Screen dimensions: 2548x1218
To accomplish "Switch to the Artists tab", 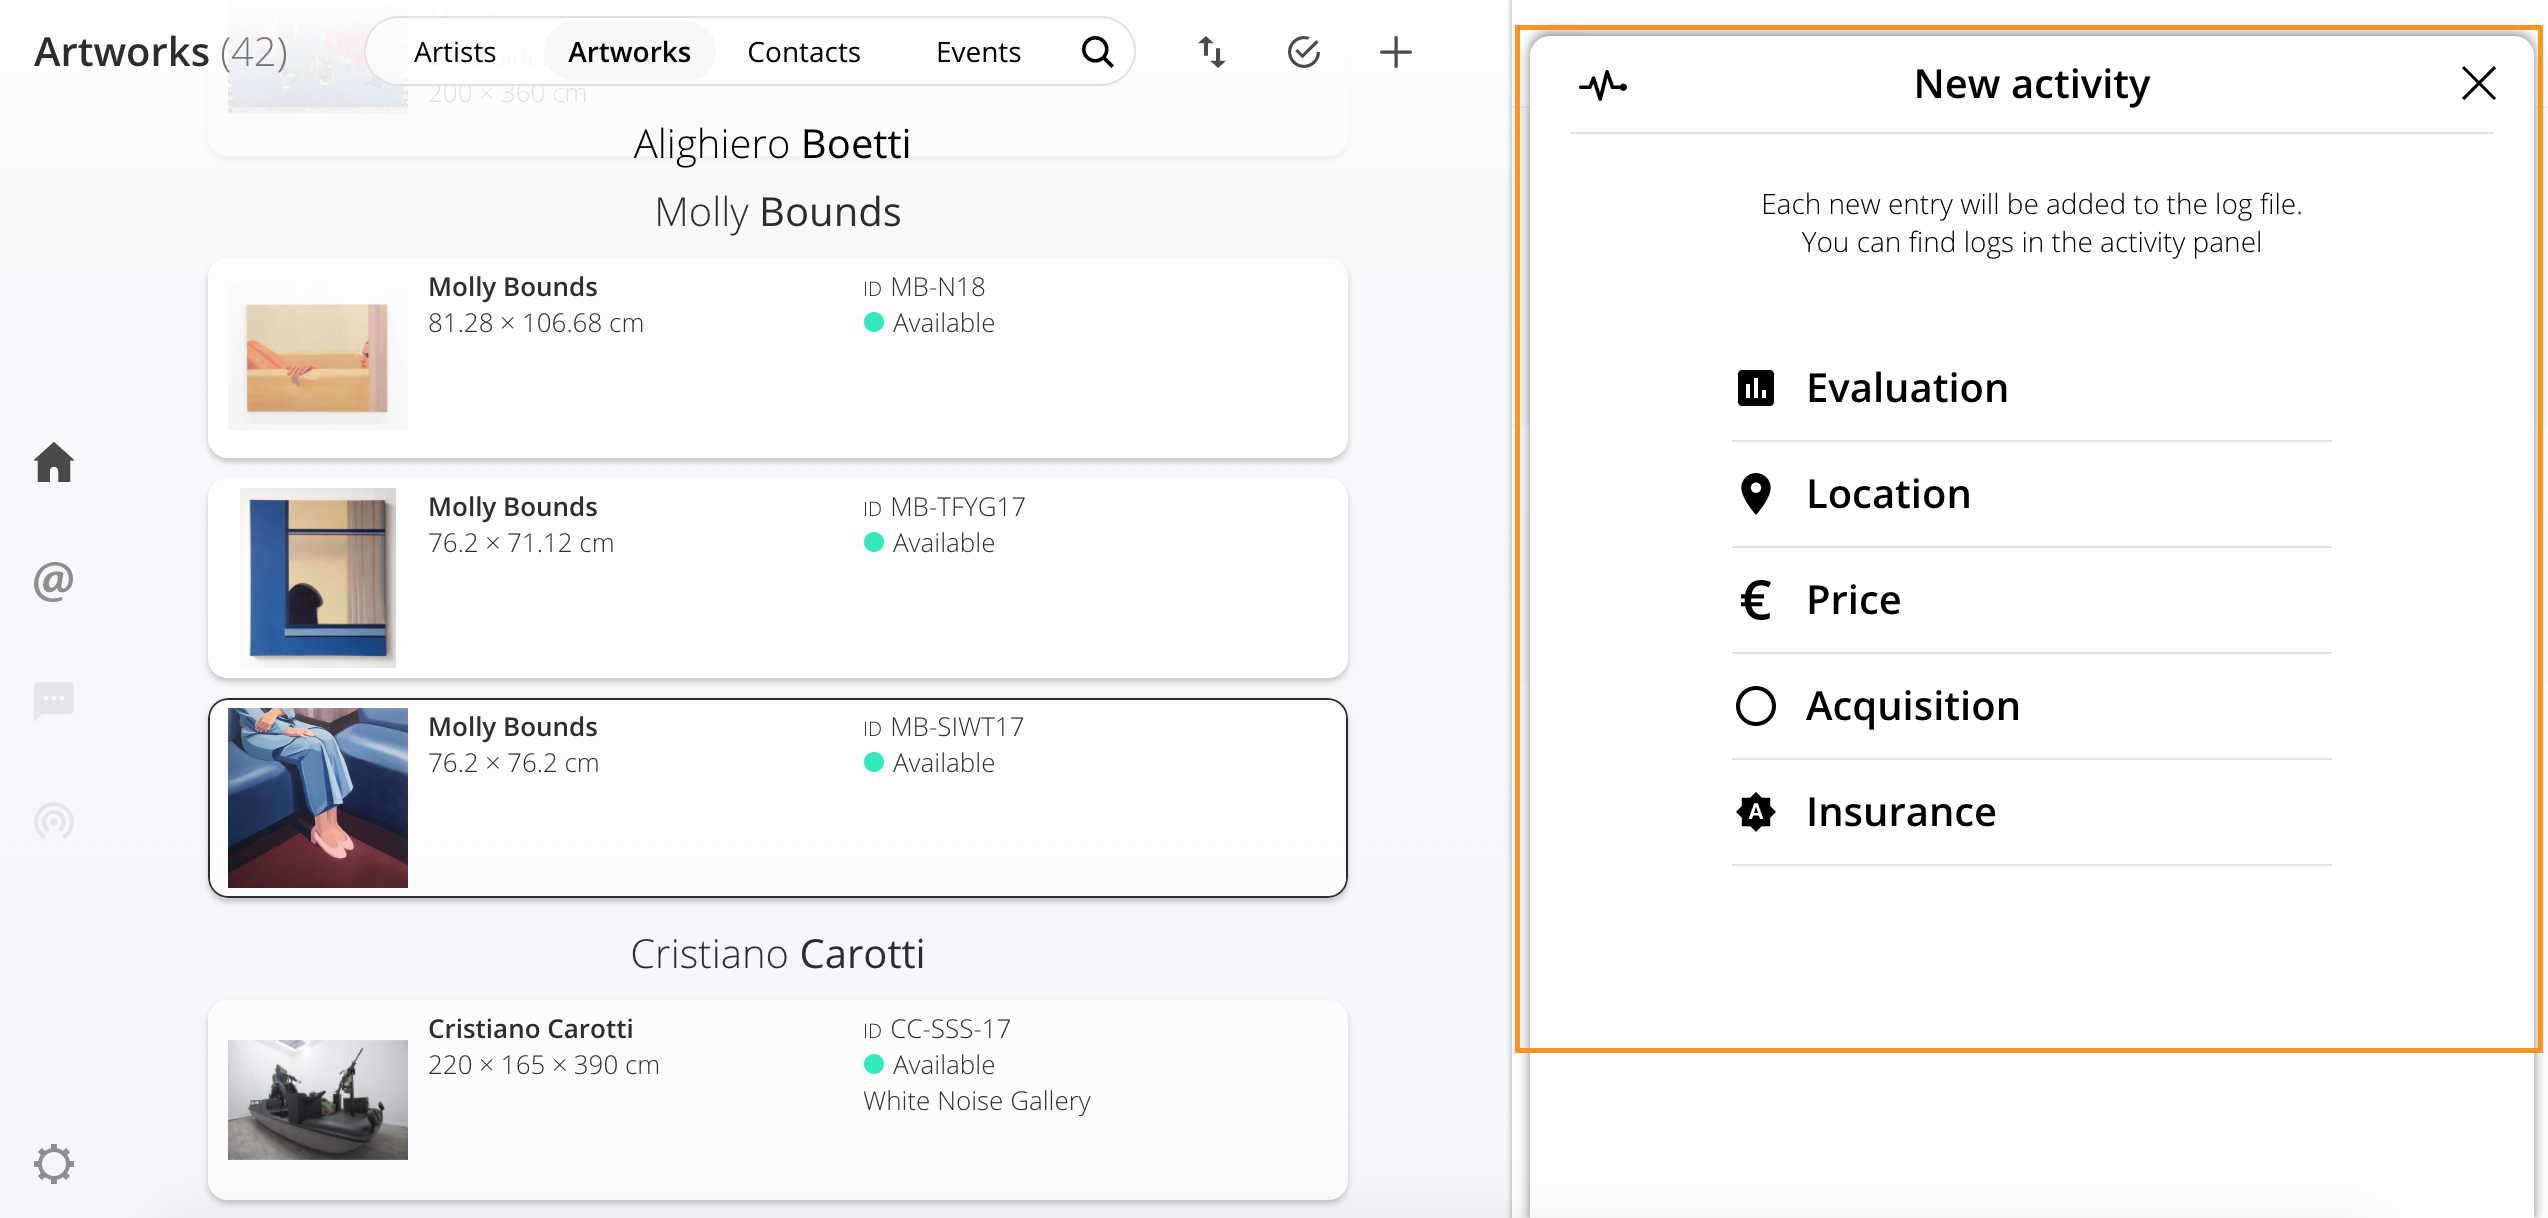I will tap(455, 52).
